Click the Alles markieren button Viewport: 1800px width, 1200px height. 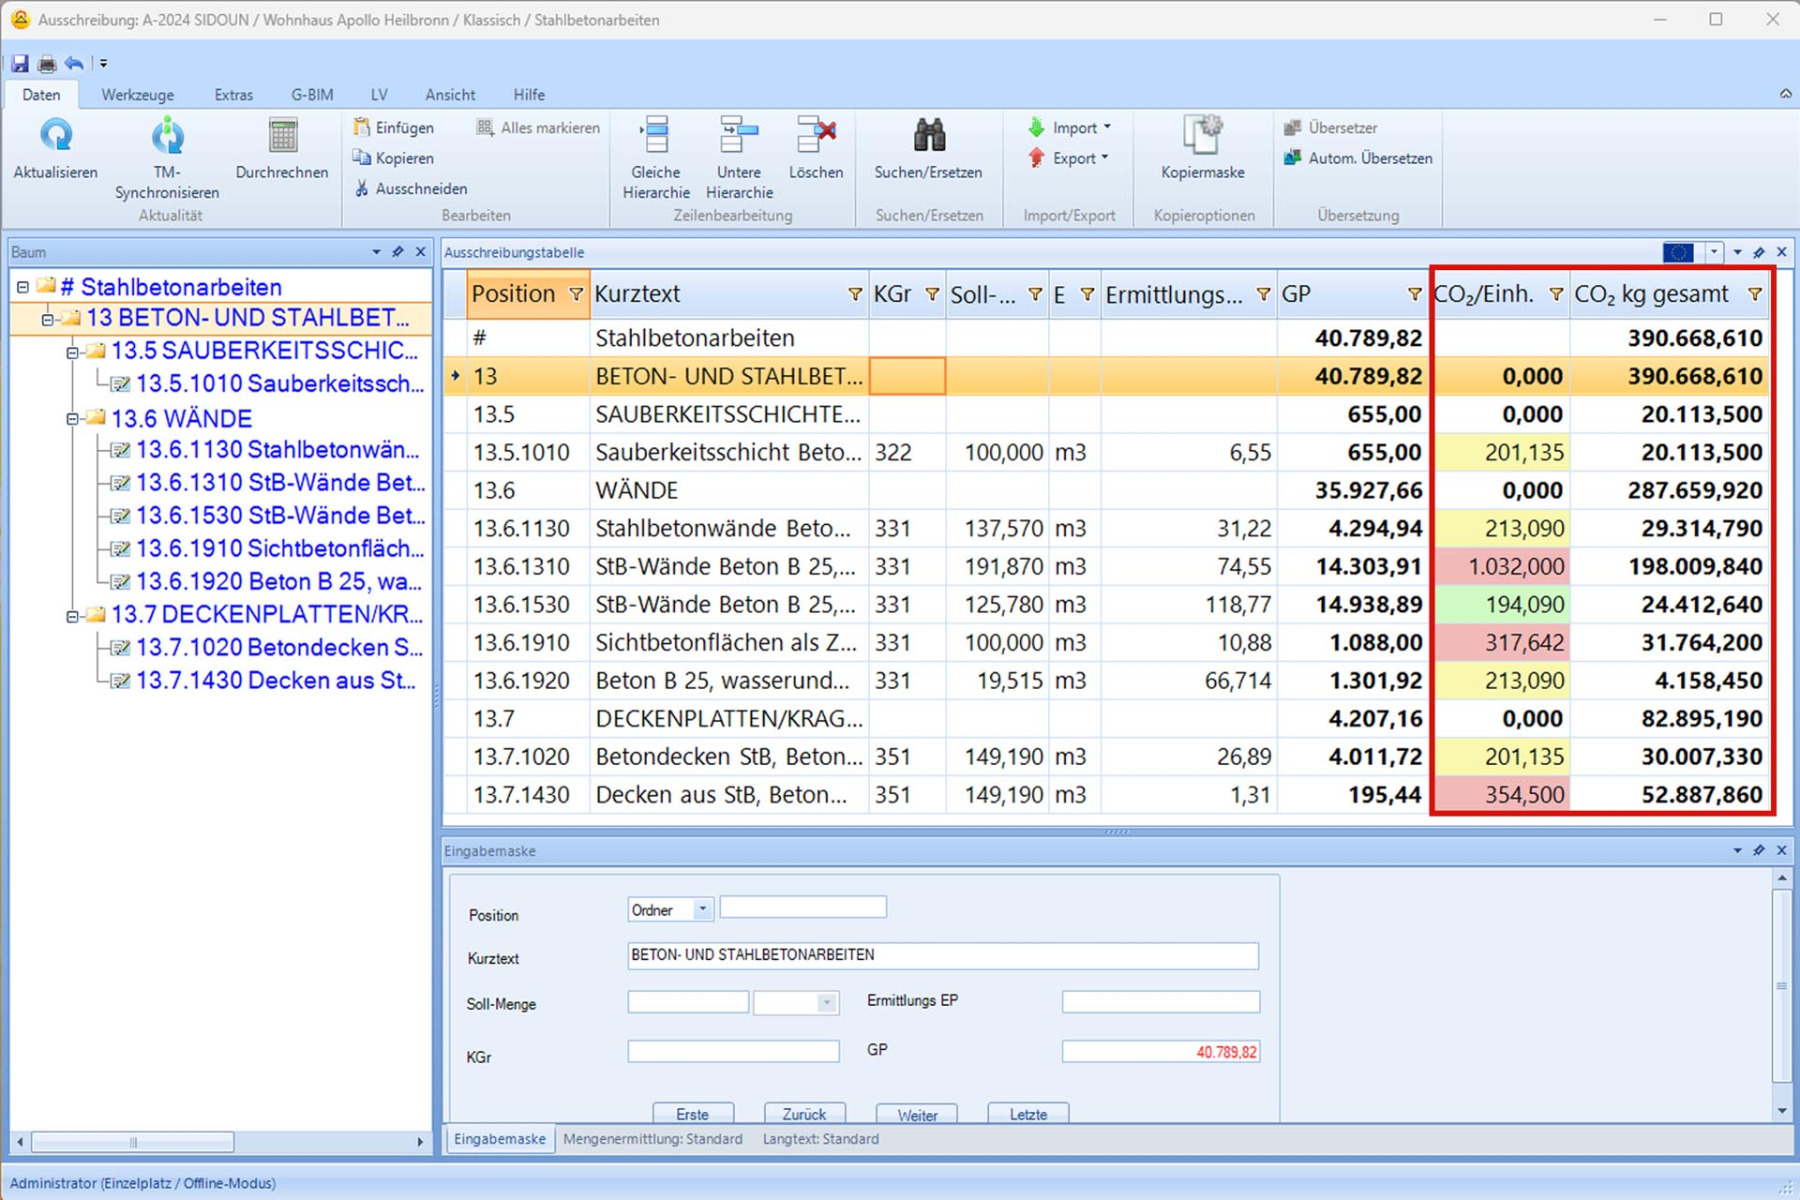538,128
